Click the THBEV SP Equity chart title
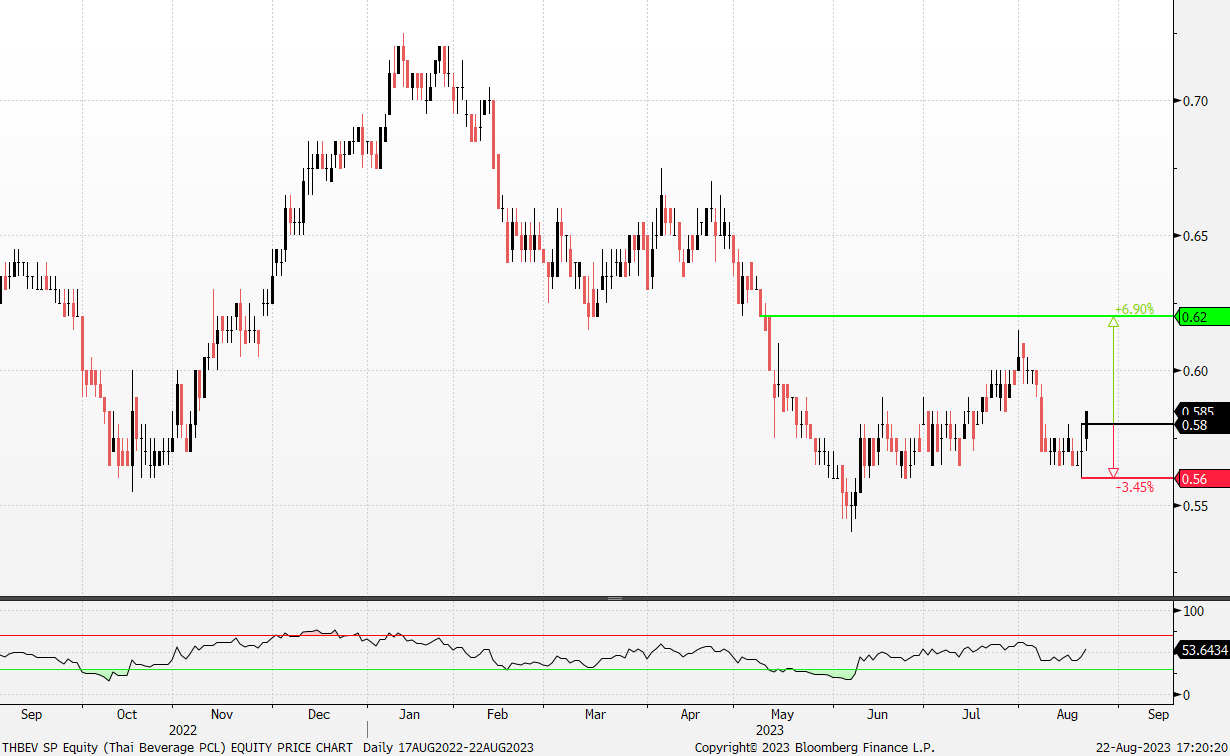This screenshot has width=1230, height=756. tap(177, 747)
